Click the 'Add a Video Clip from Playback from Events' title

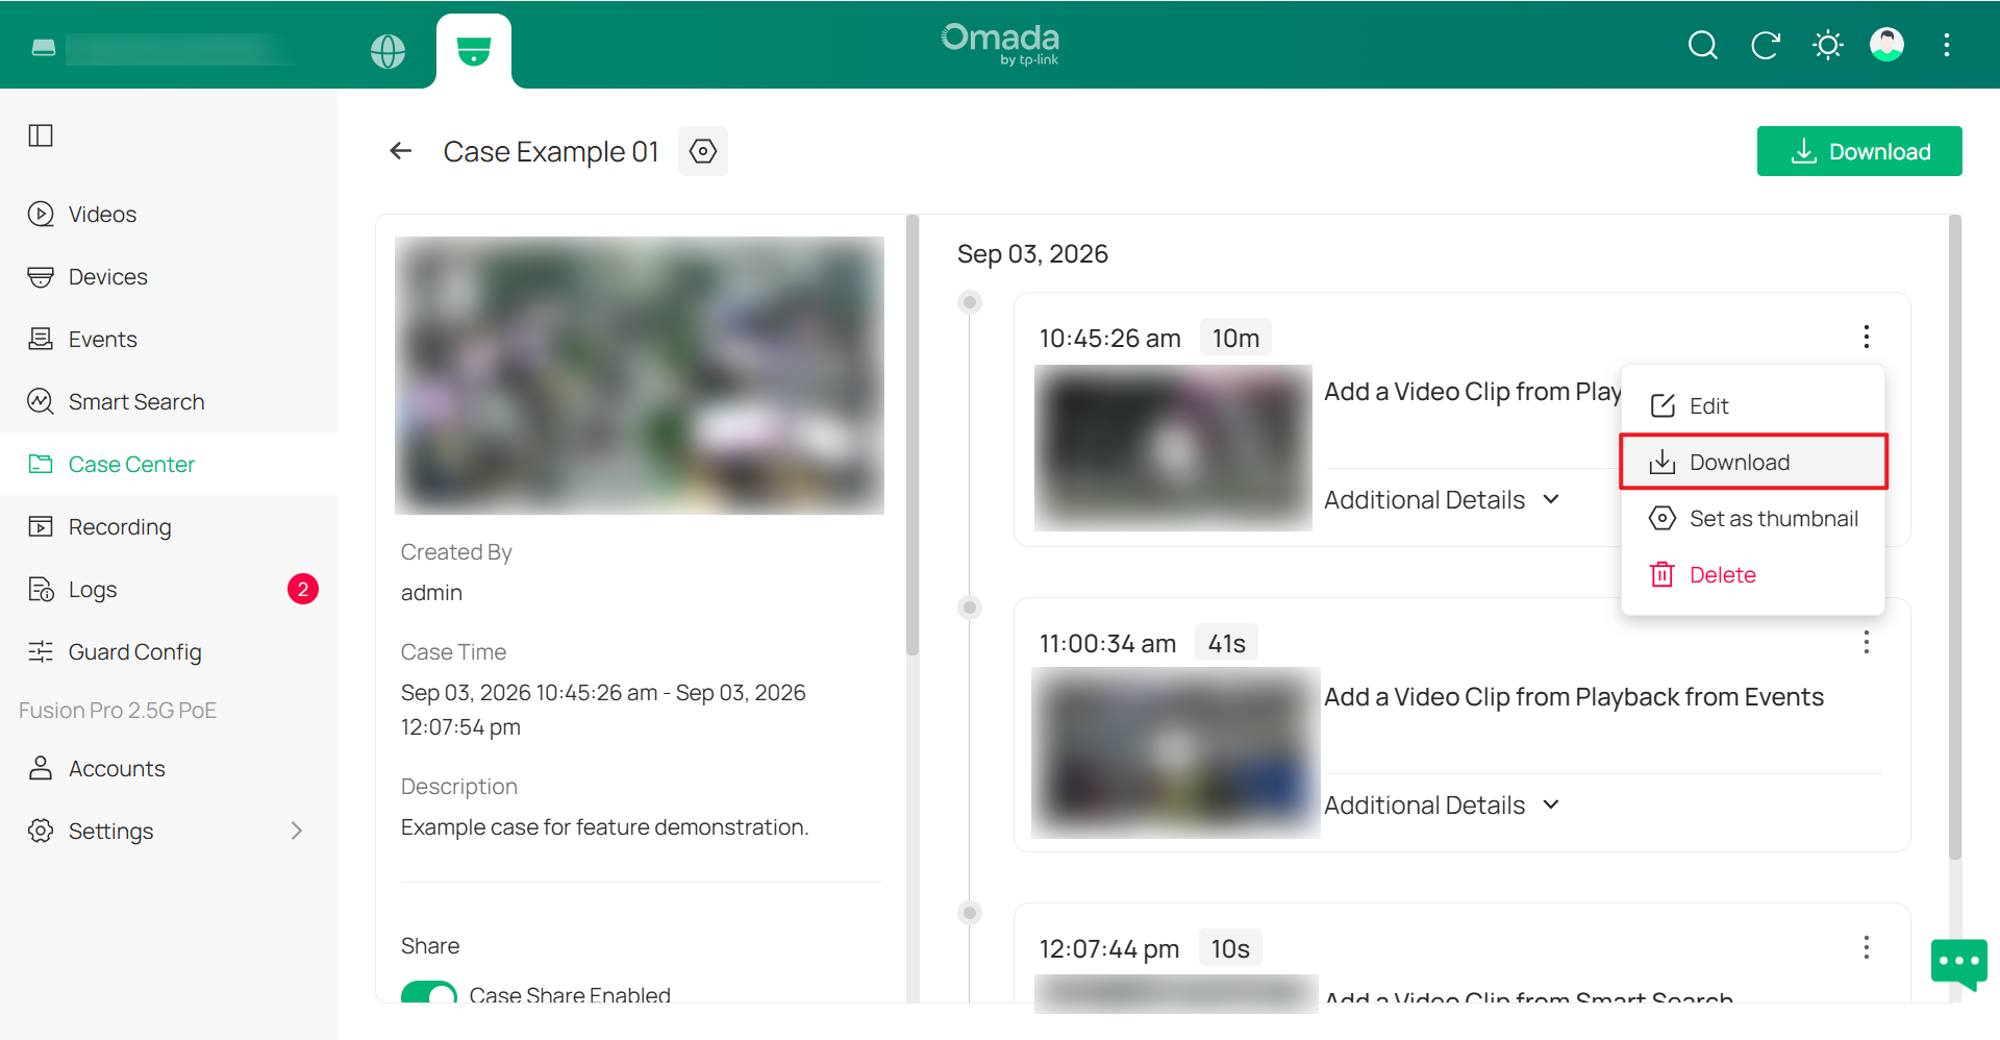(x=1574, y=697)
